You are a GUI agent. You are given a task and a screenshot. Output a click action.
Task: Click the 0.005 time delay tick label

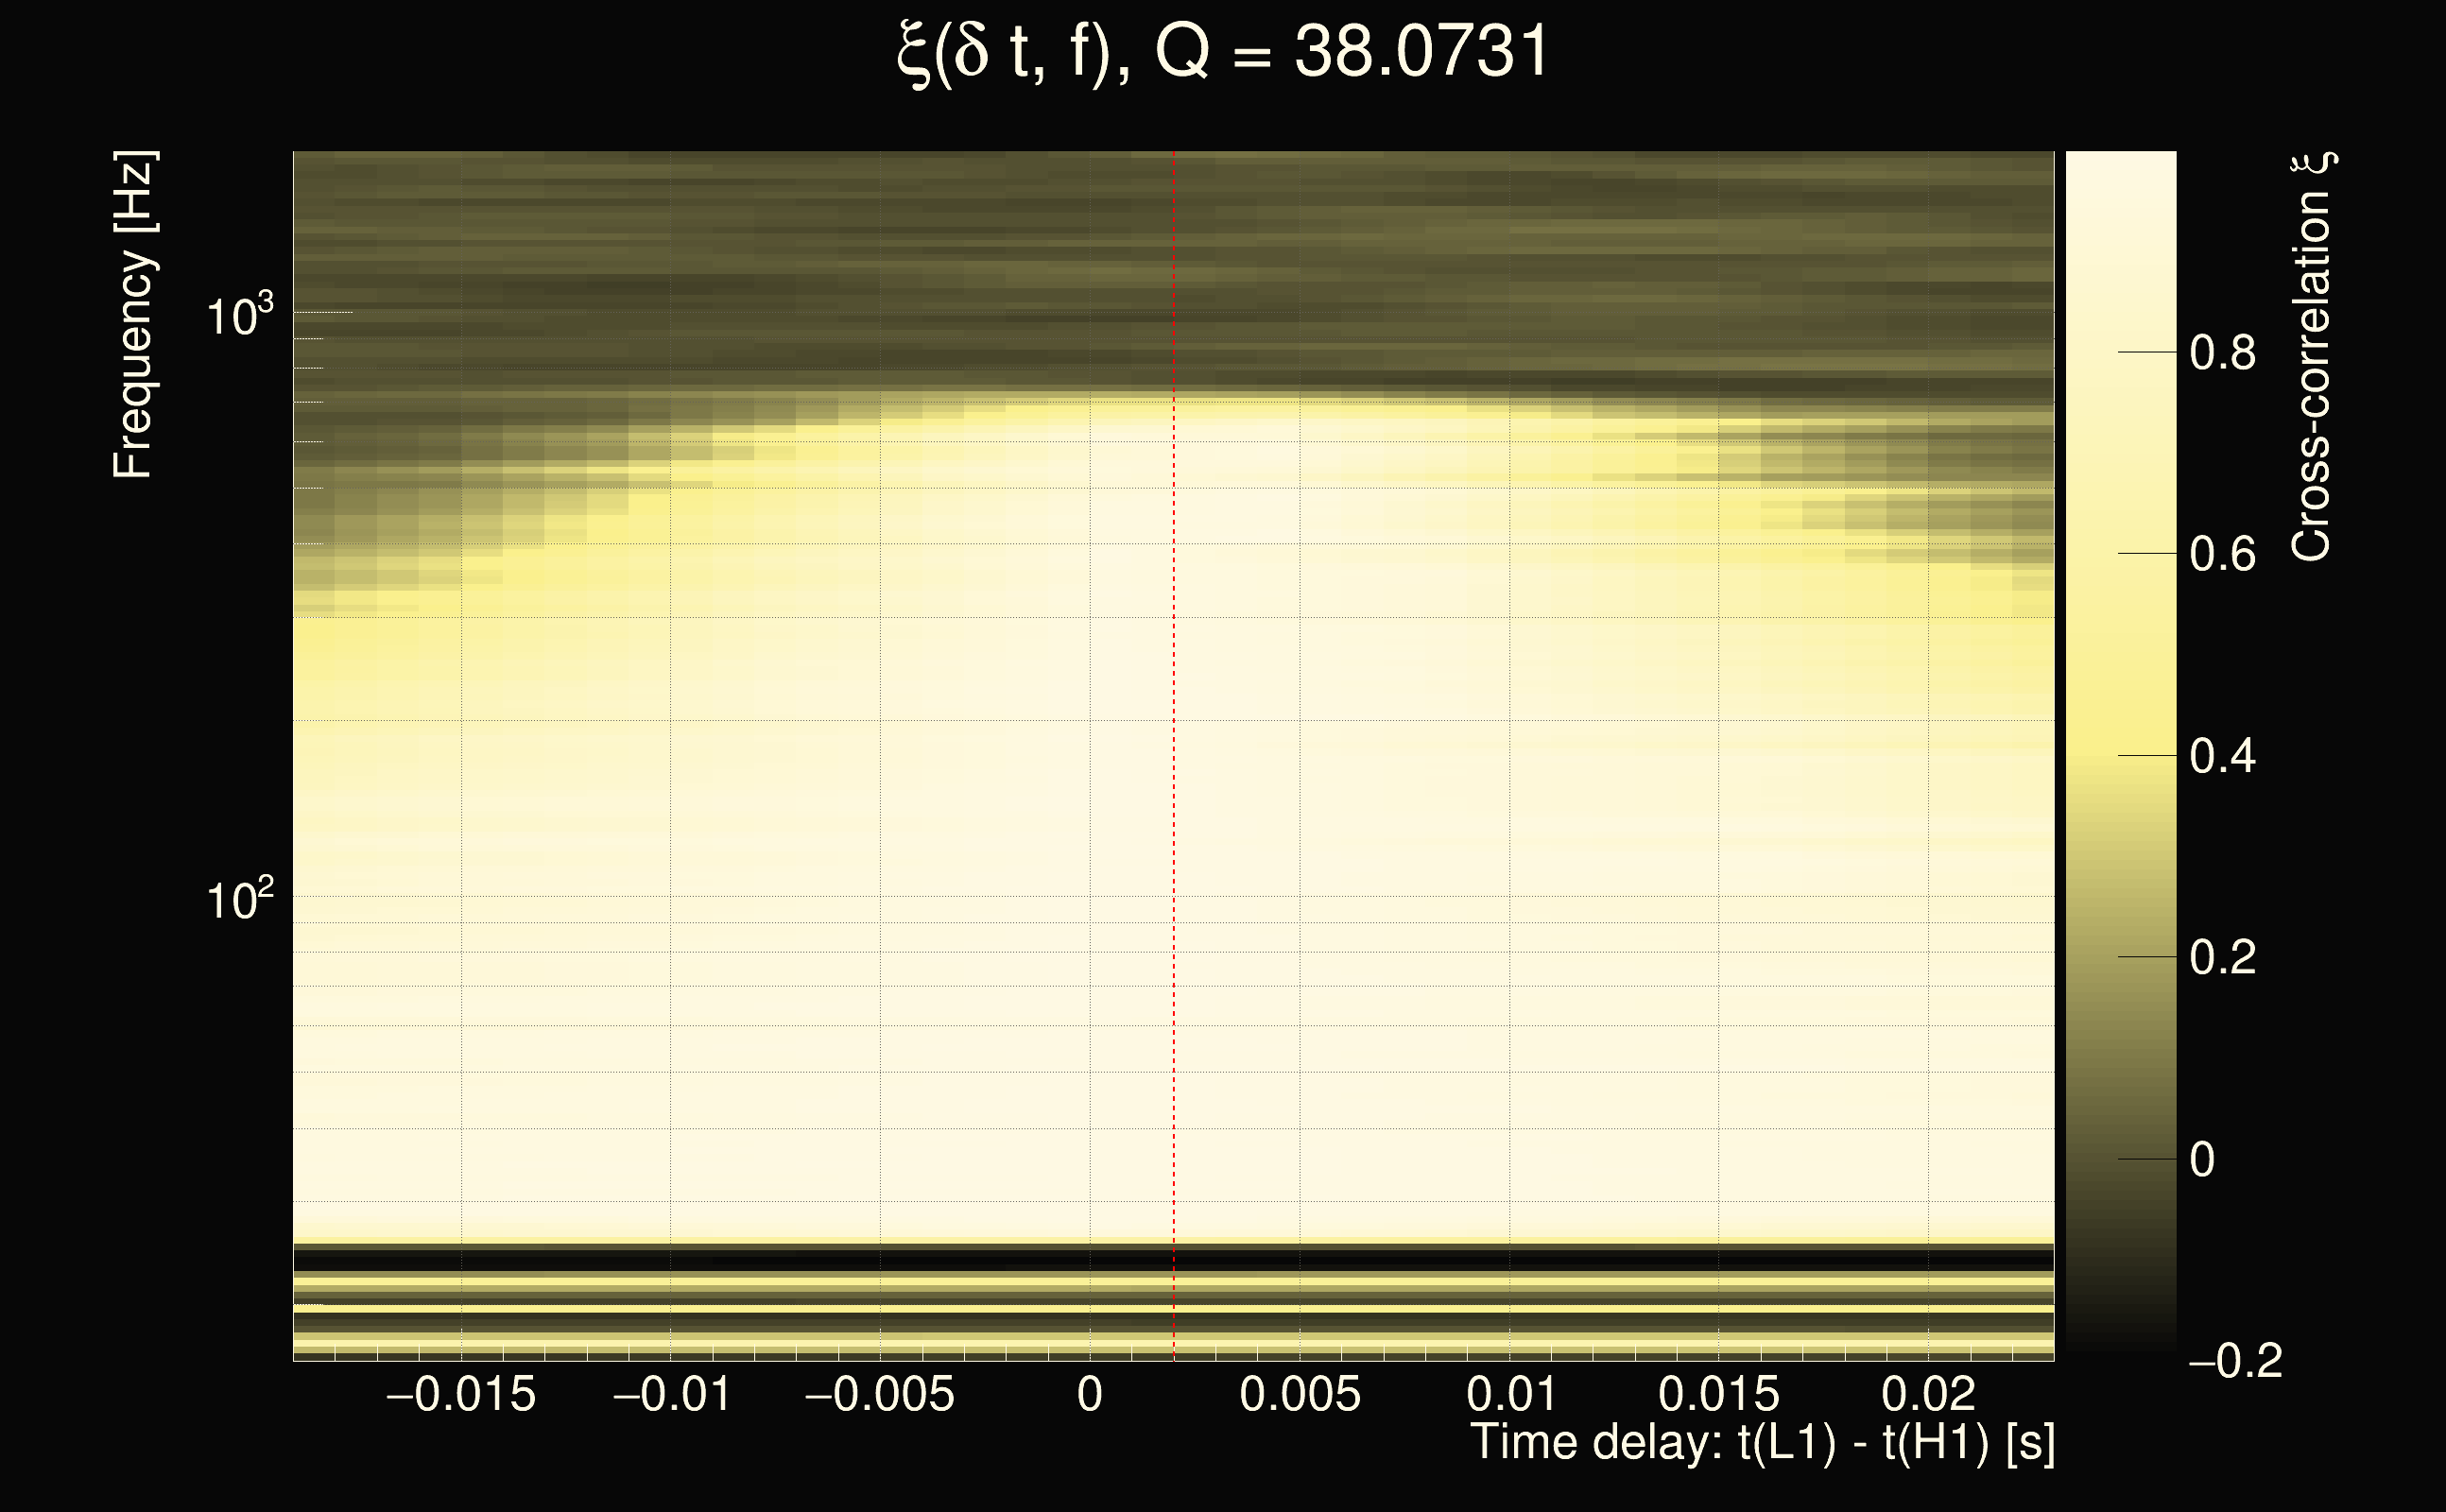pyautogui.click(x=1300, y=1394)
